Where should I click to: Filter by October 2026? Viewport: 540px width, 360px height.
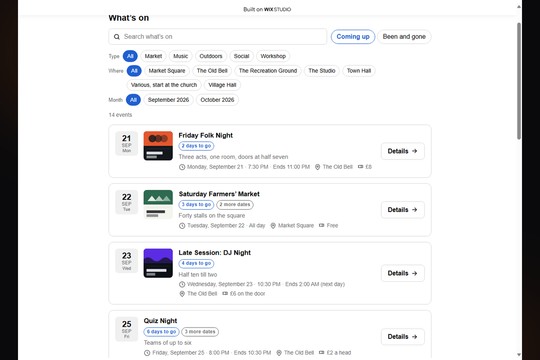point(217,100)
